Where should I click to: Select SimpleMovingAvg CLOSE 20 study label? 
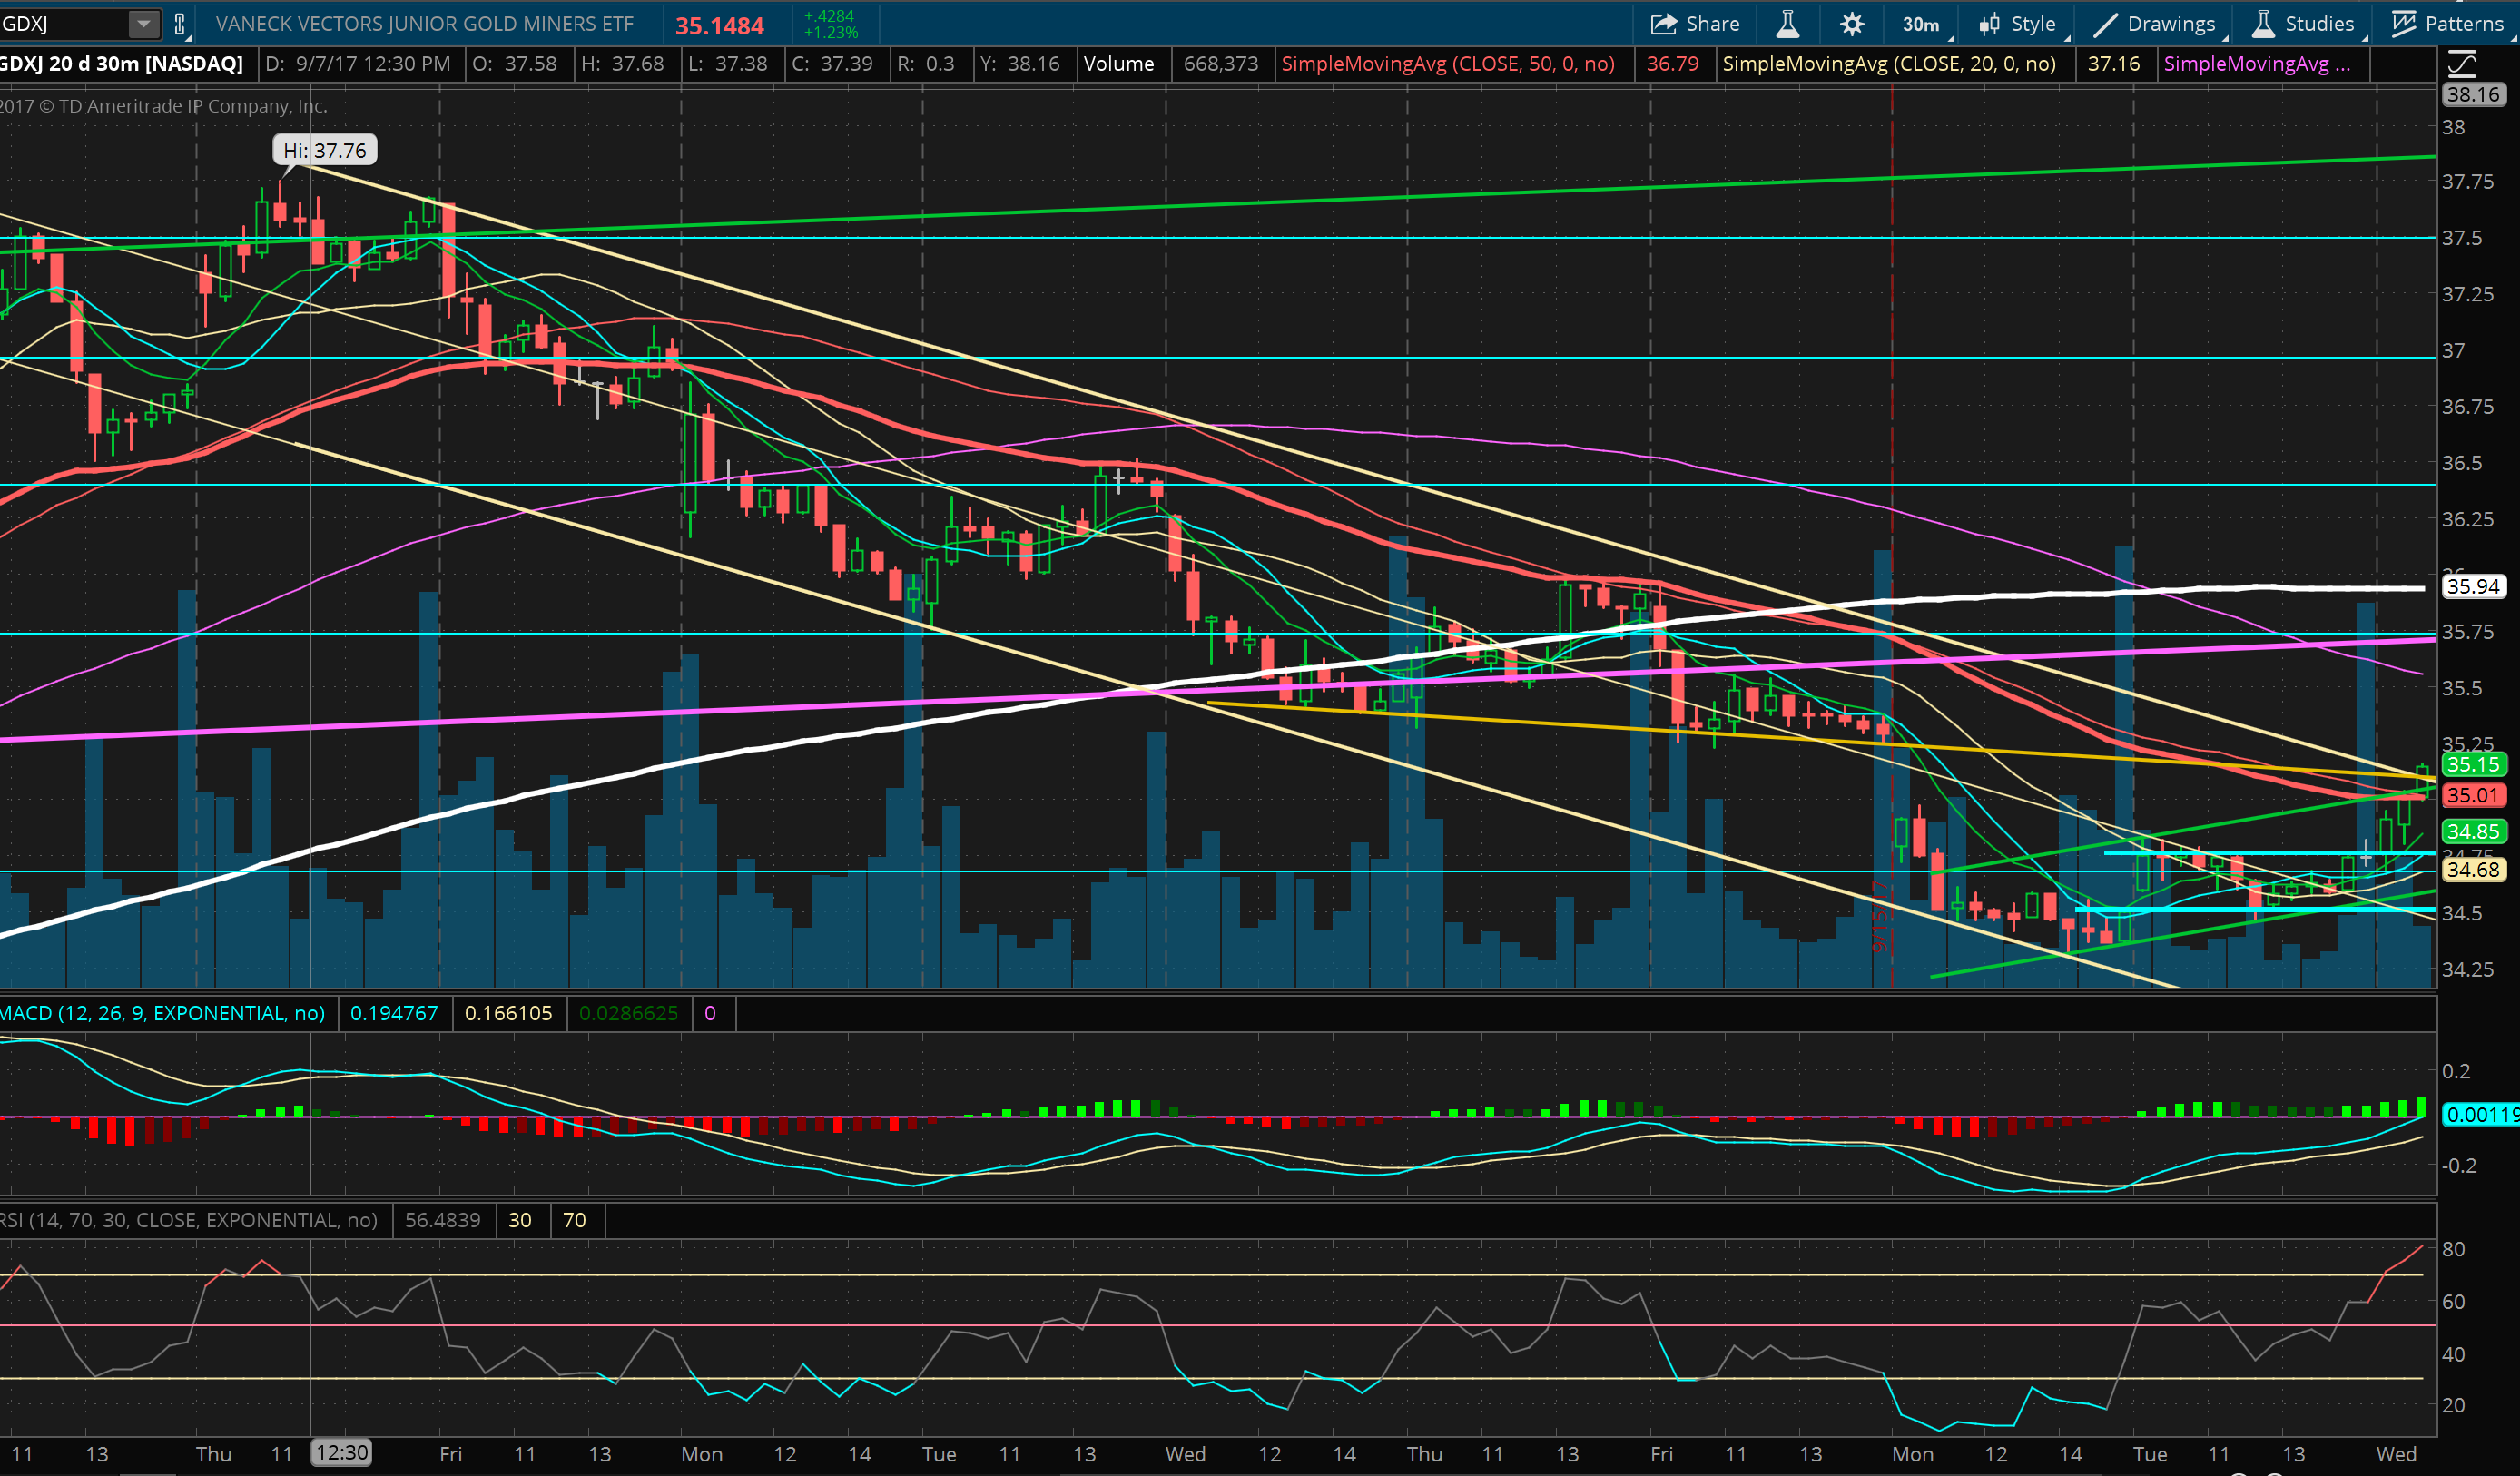(1888, 64)
